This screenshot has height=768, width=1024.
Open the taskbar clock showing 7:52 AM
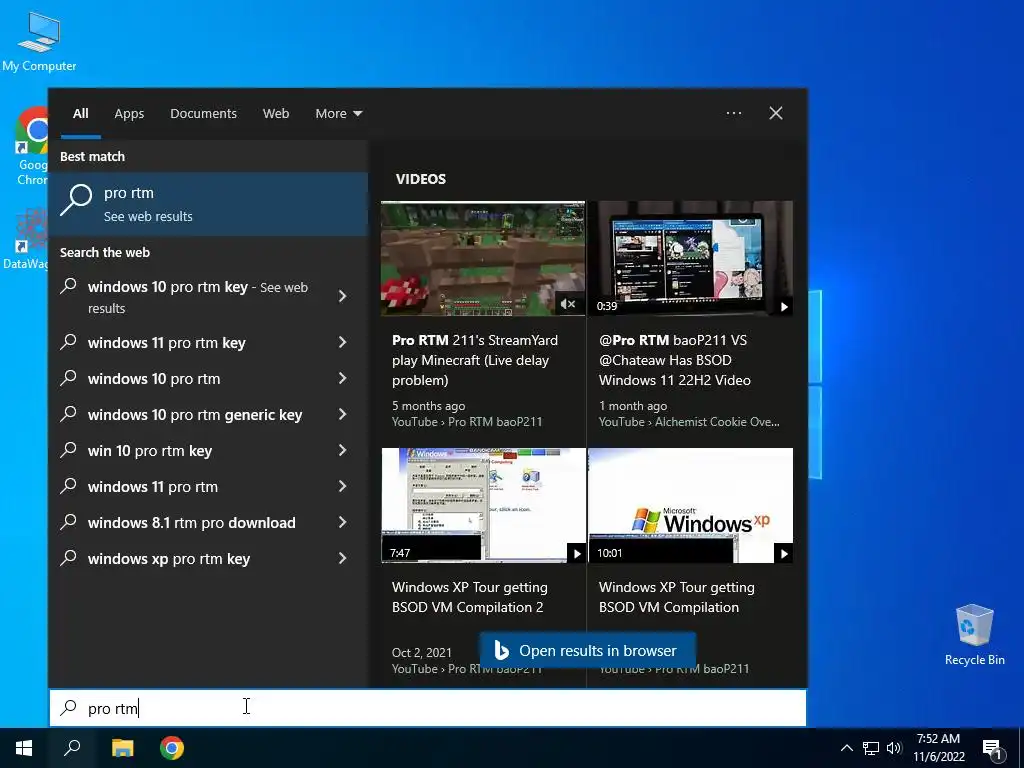click(x=938, y=748)
